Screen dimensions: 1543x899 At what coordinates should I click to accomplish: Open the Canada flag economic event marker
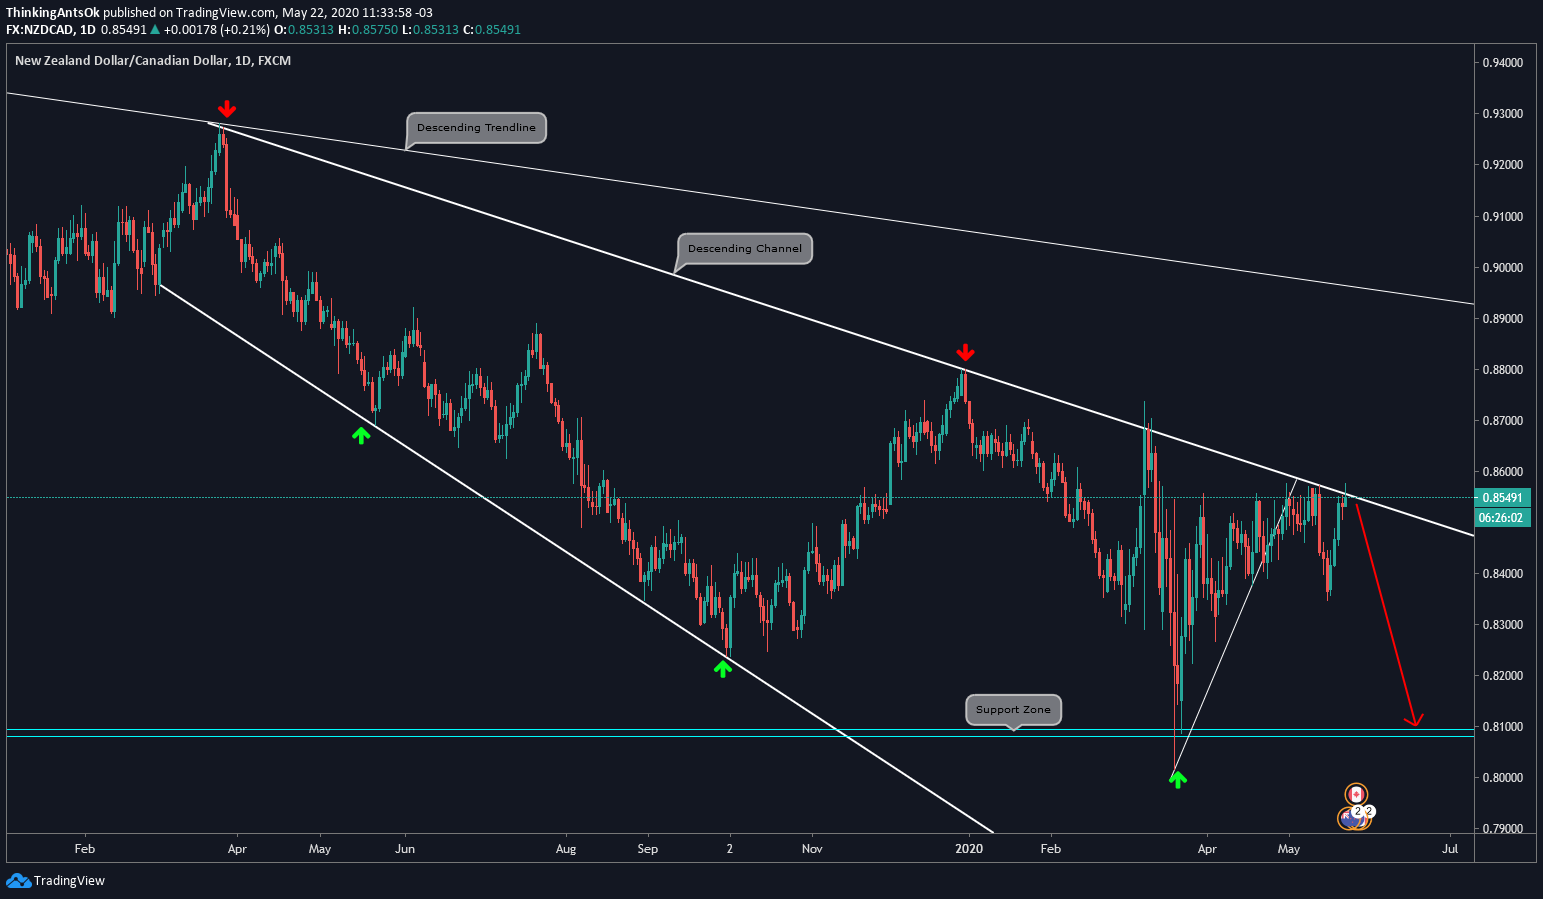[x=1356, y=794]
